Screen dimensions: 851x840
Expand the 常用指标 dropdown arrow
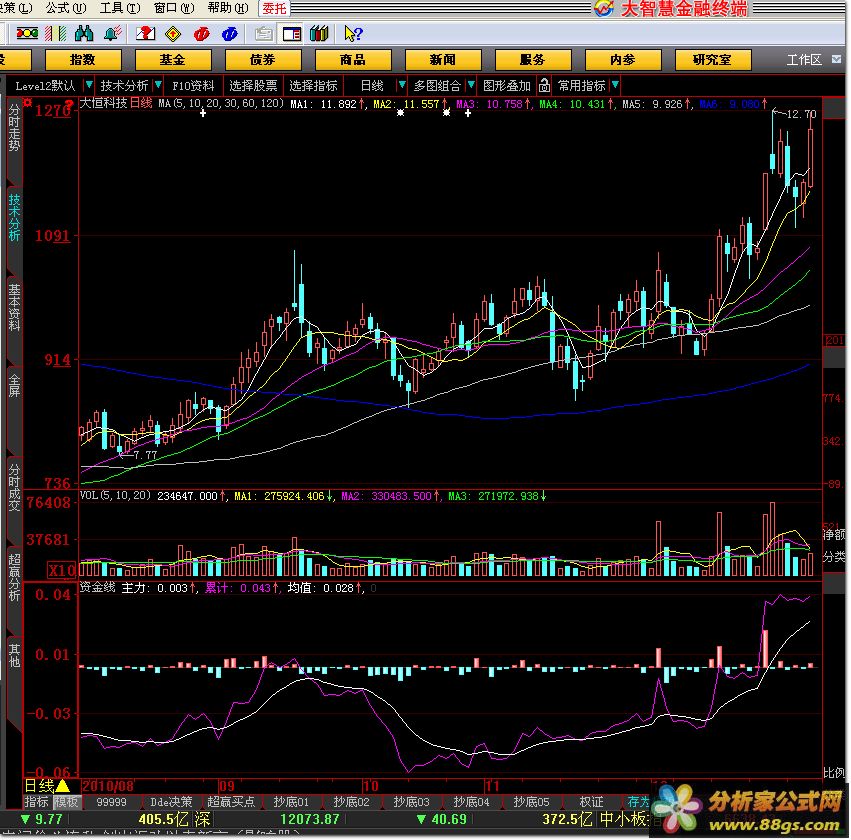[x=615, y=85]
